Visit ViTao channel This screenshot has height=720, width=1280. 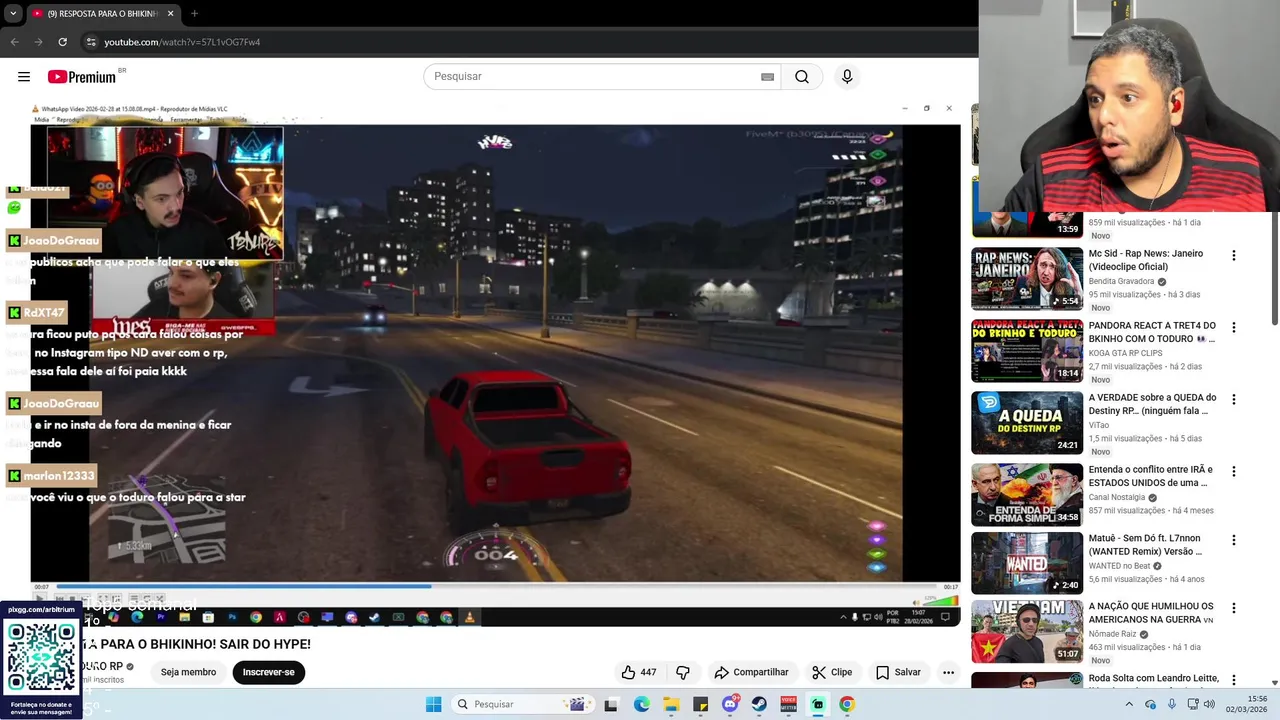tap(1099, 425)
